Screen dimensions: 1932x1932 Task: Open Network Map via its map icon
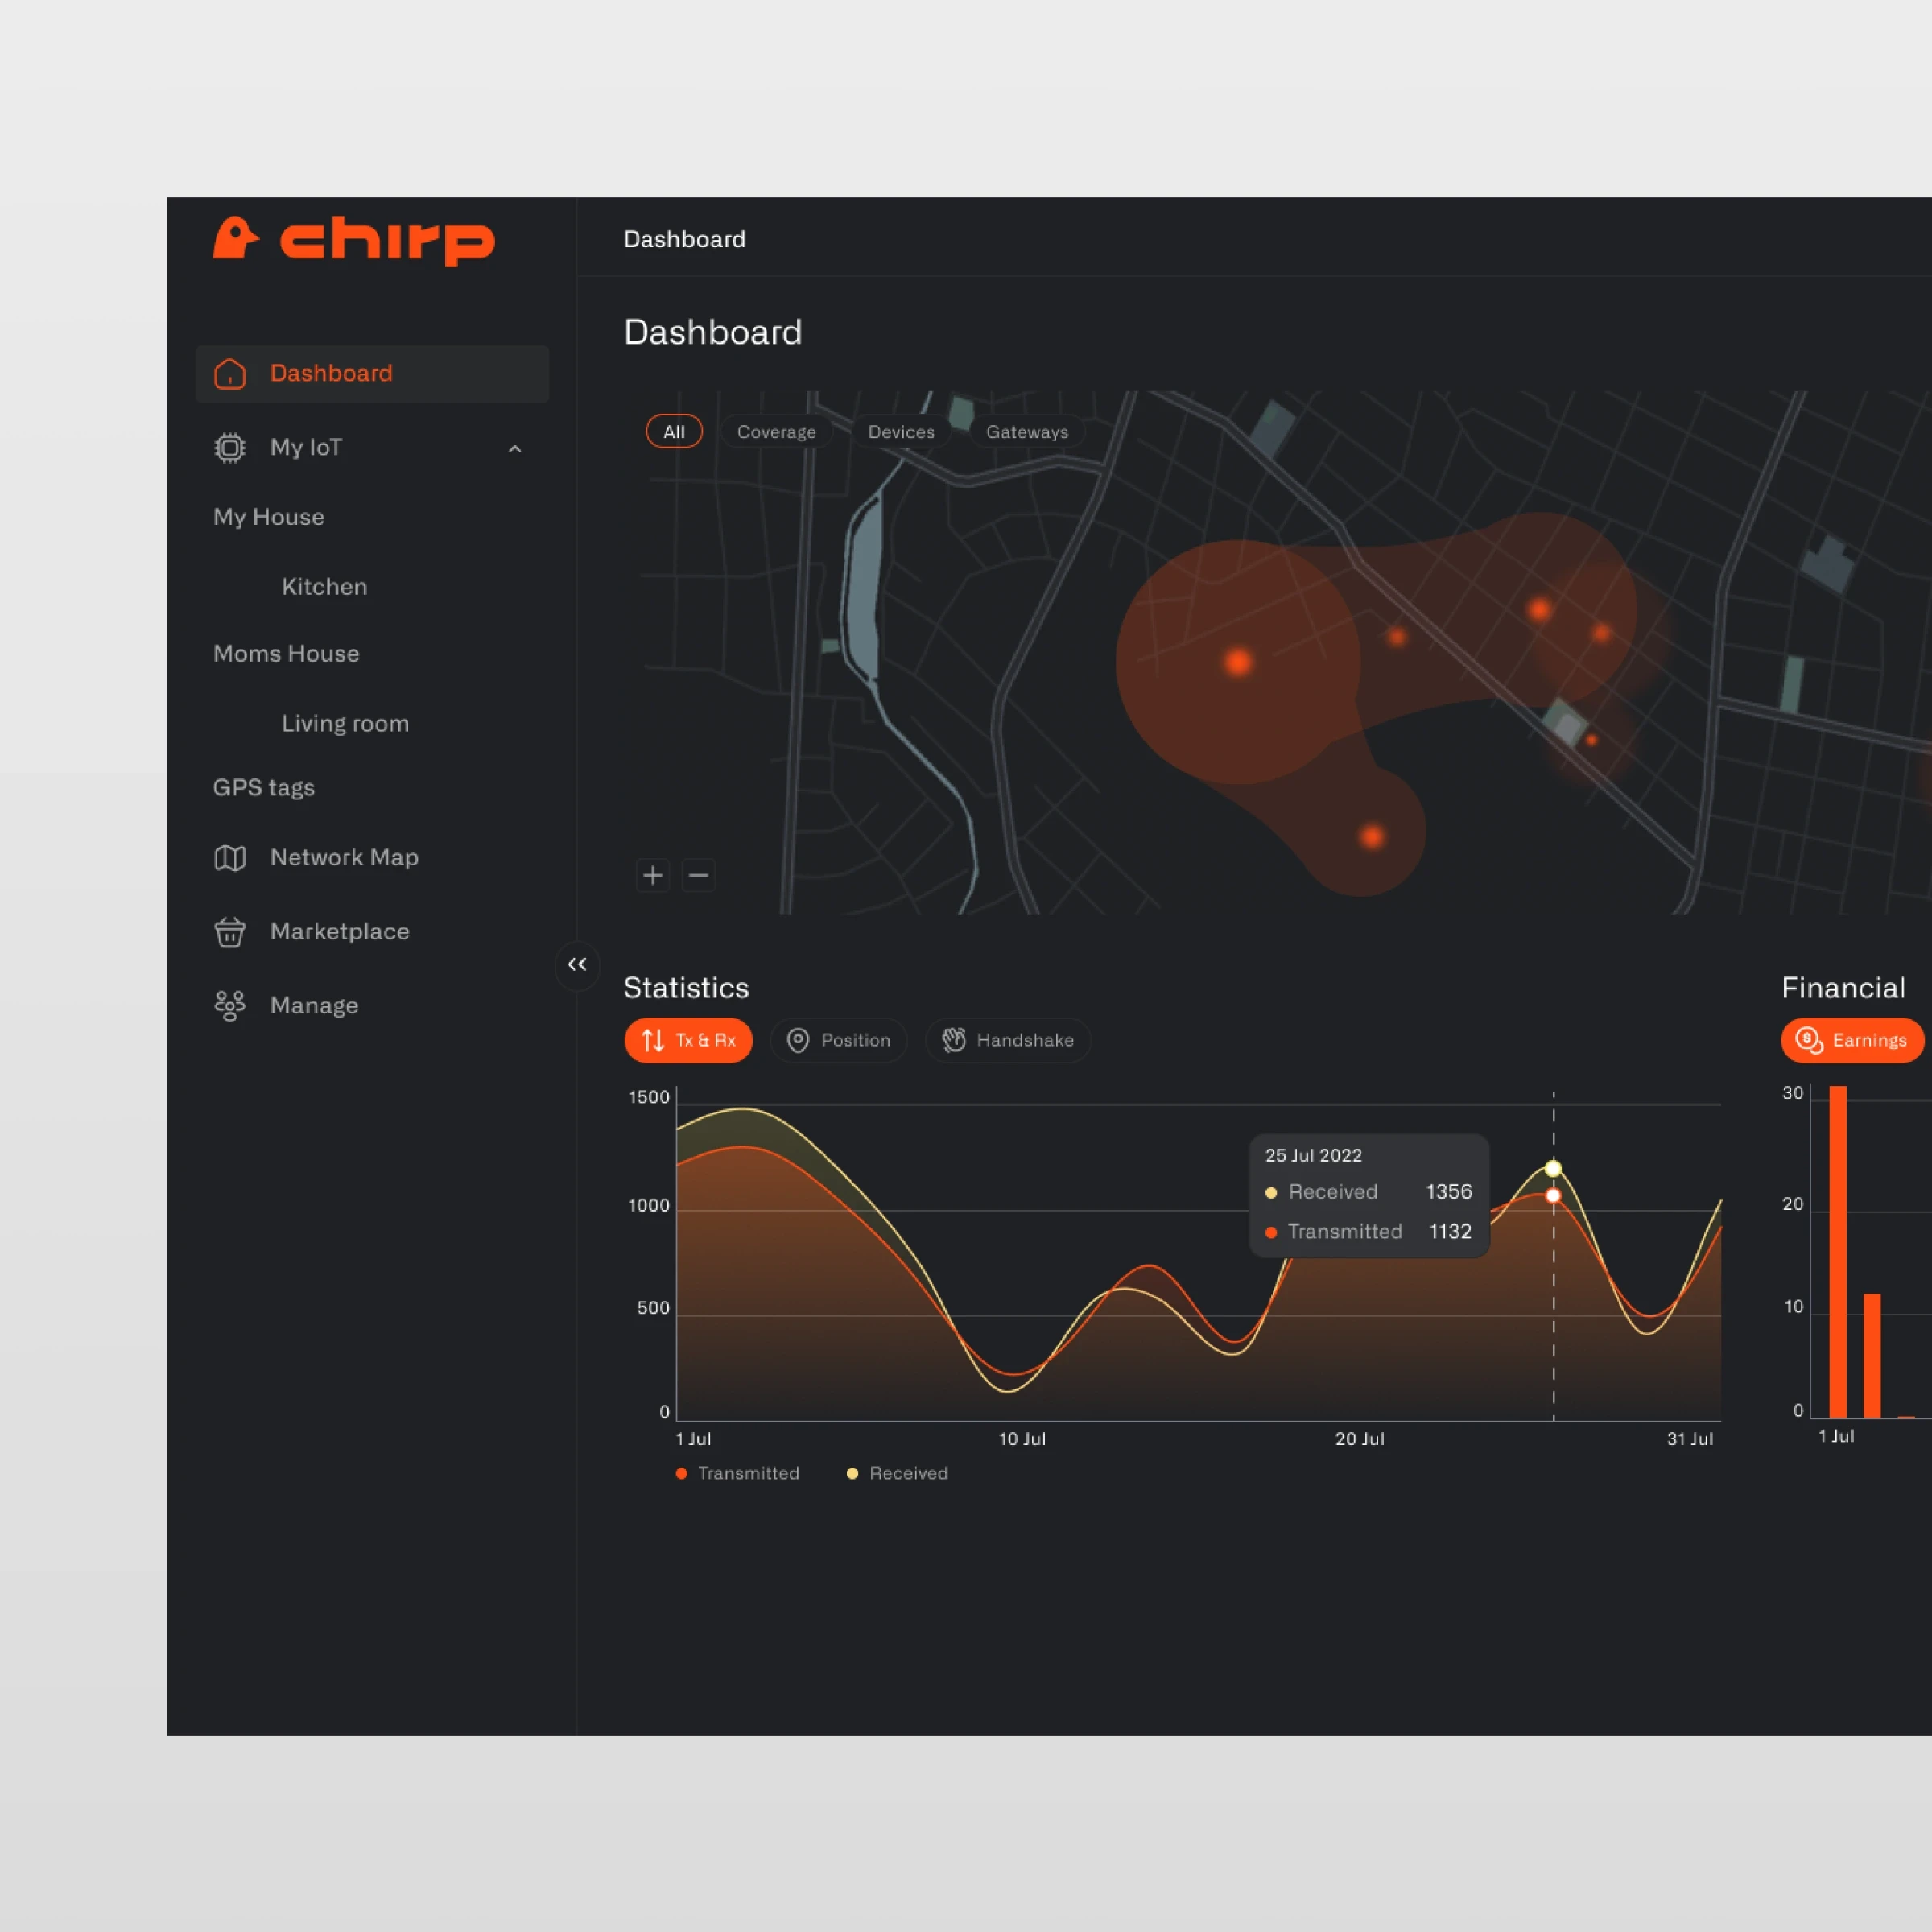pos(230,858)
